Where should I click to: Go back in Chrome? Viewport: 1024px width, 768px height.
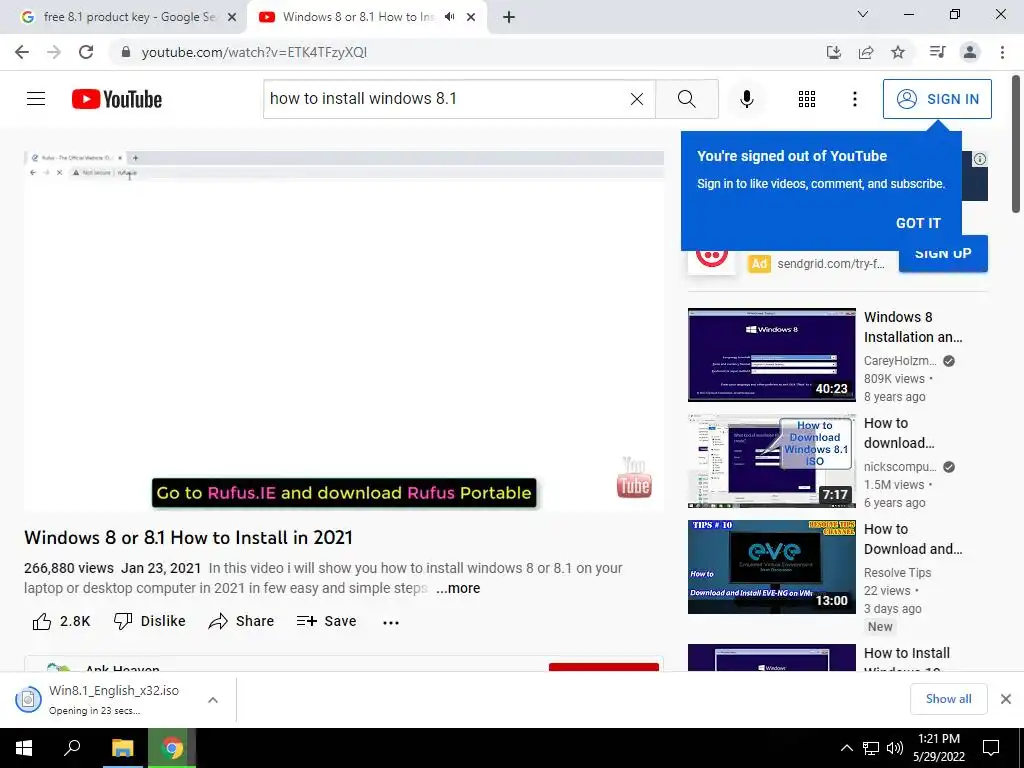22,52
